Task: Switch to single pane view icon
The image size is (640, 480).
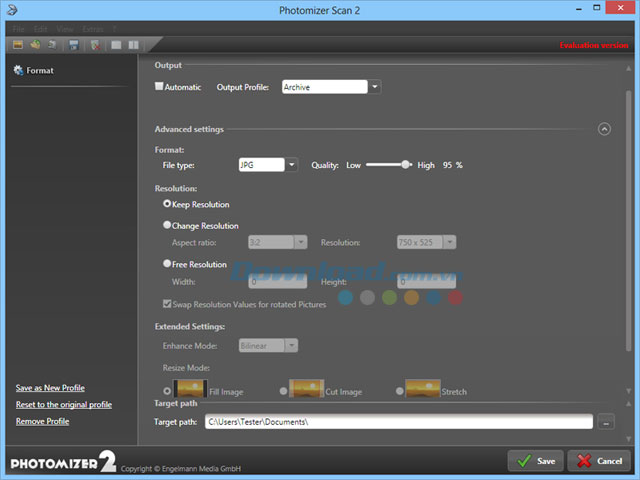Action: point(116,45)
